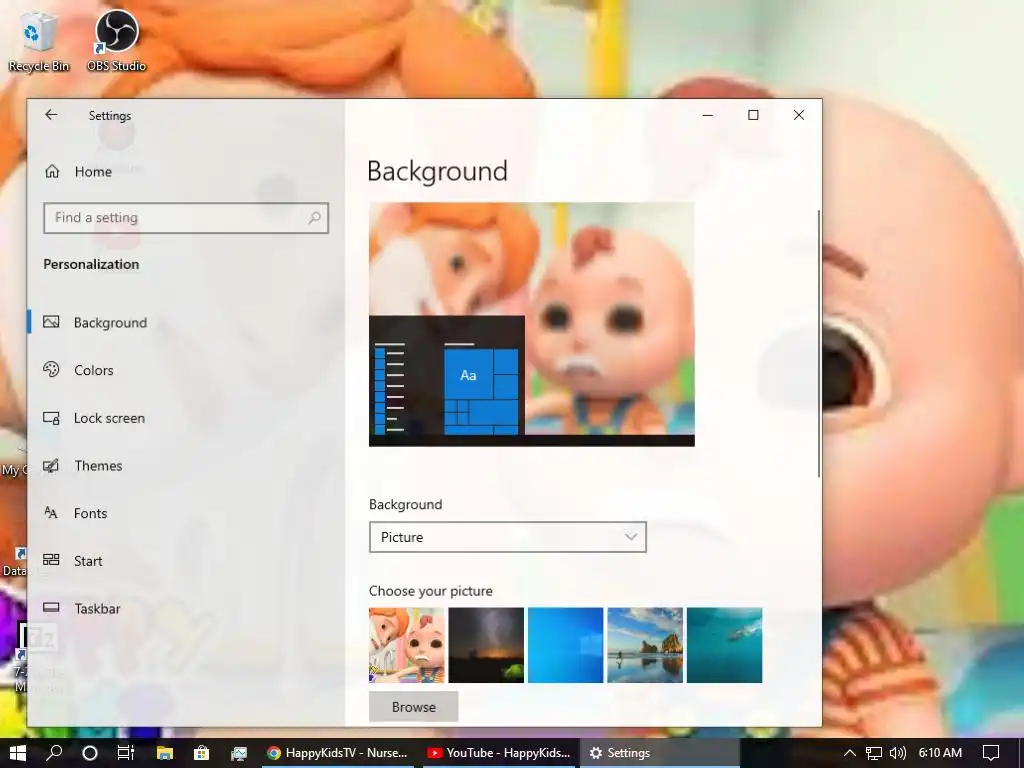
Task: Open the network status tray icon
Action: point(873,753)
